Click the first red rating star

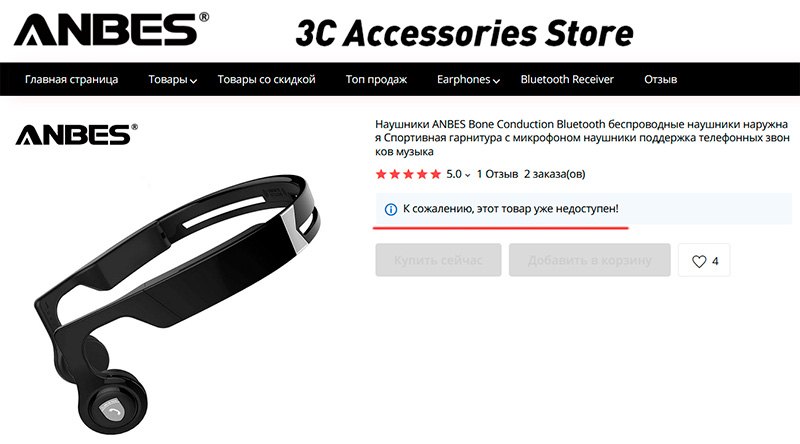[x=381, y=175]
